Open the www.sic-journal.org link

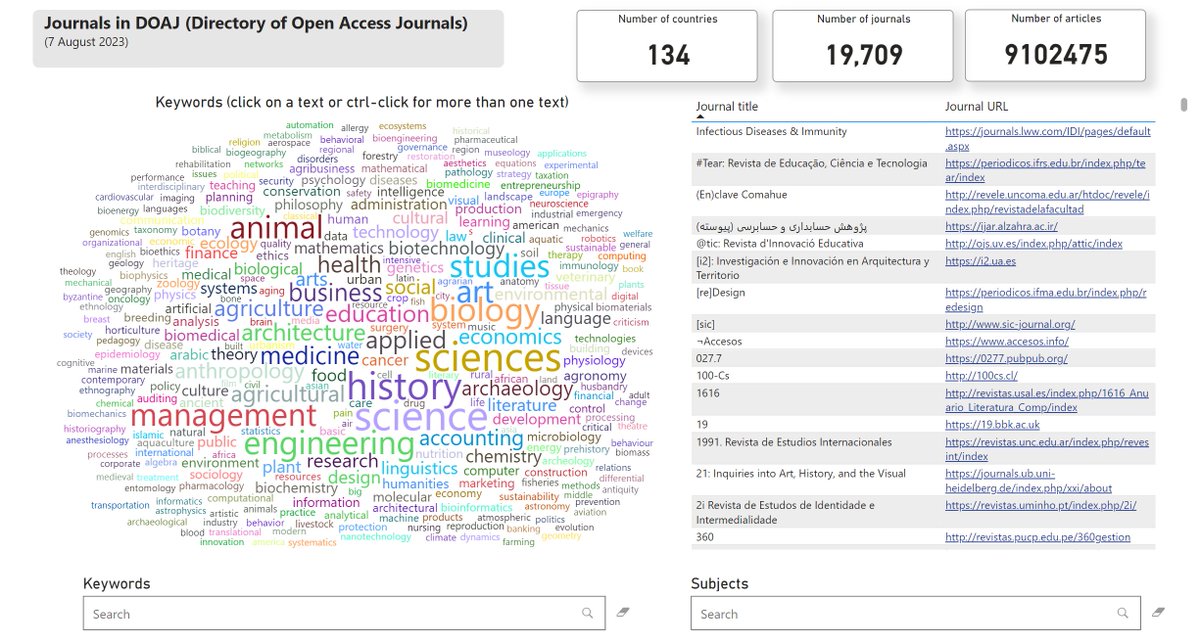(1010, 324)
